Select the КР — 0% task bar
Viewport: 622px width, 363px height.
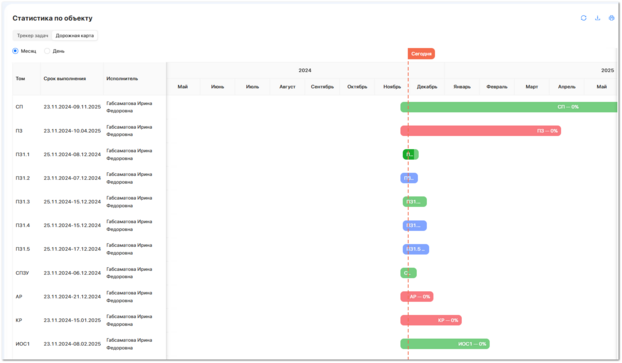(x=431, y=320)
